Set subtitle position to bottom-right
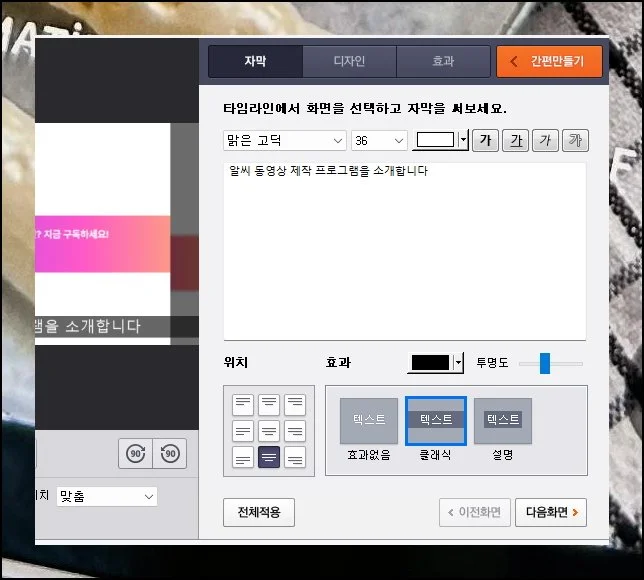 (x=294, y=458)
